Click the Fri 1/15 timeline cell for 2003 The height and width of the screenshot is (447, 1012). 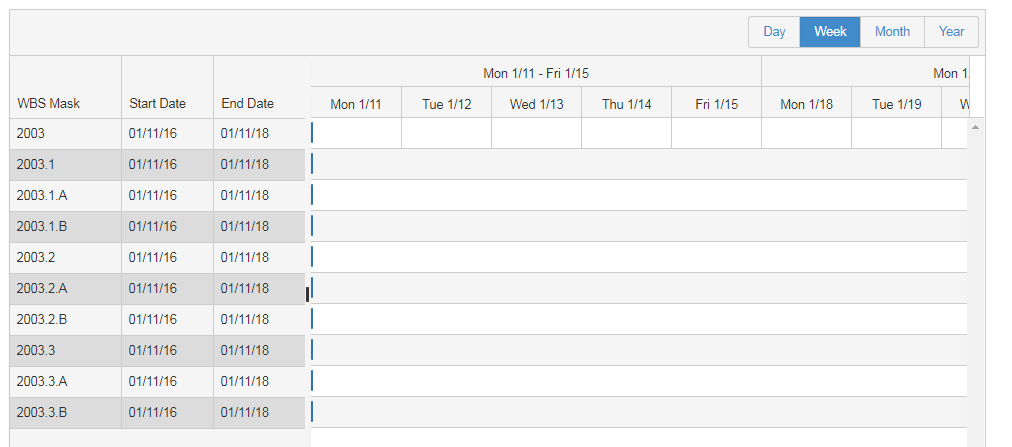[716, 133]
